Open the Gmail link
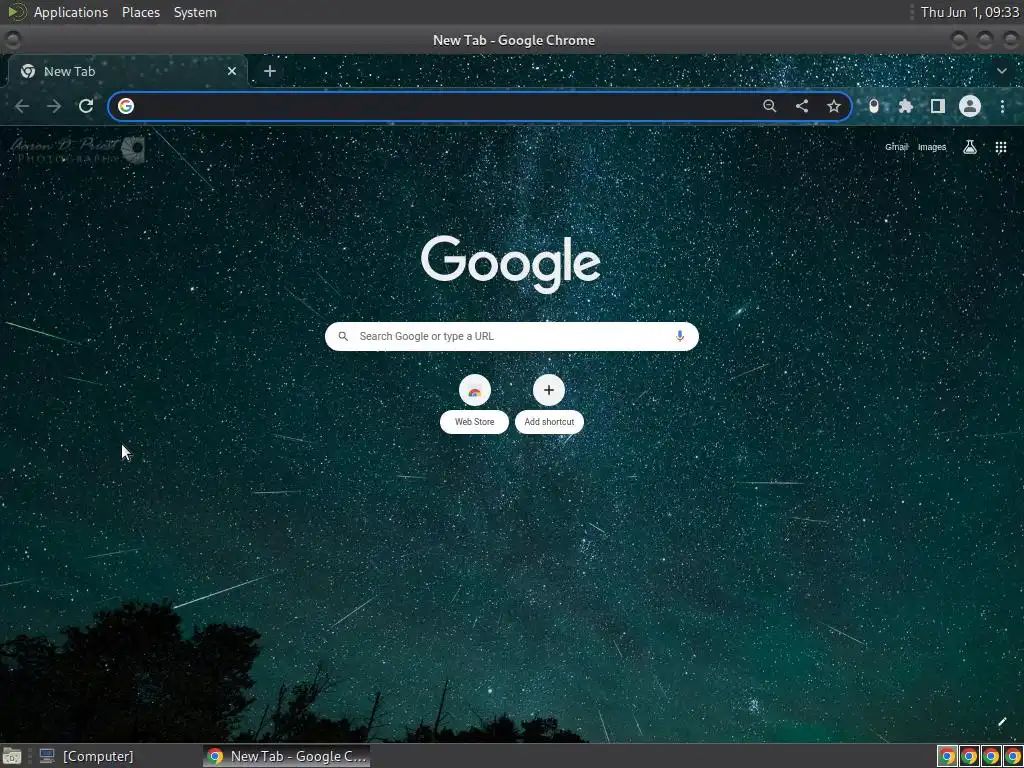This screenshot has width=1024, height=768. pyautogui.click(x=896, y=147)
